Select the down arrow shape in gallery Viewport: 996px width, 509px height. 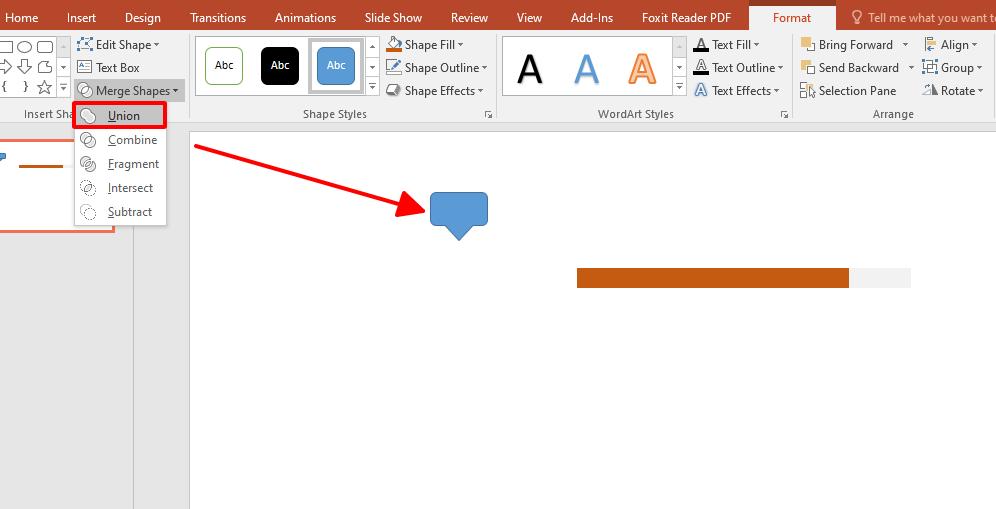tap(25, 67)
